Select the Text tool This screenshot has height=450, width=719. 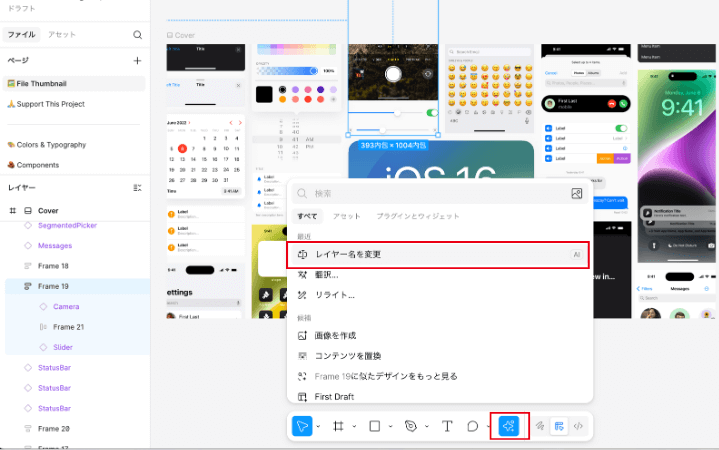[x=447, y=426]
